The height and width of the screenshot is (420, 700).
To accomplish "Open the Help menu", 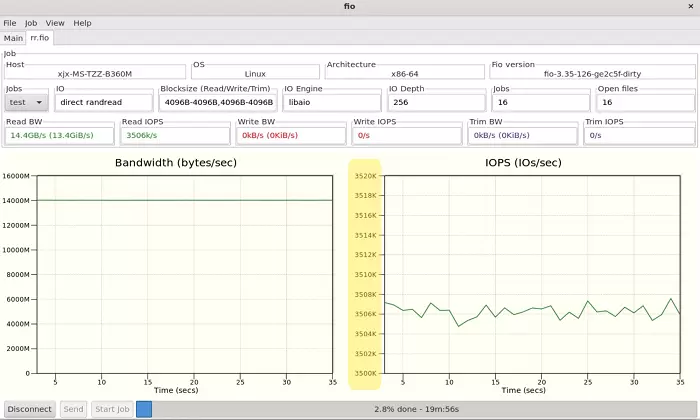I will [x=82, y=23].
